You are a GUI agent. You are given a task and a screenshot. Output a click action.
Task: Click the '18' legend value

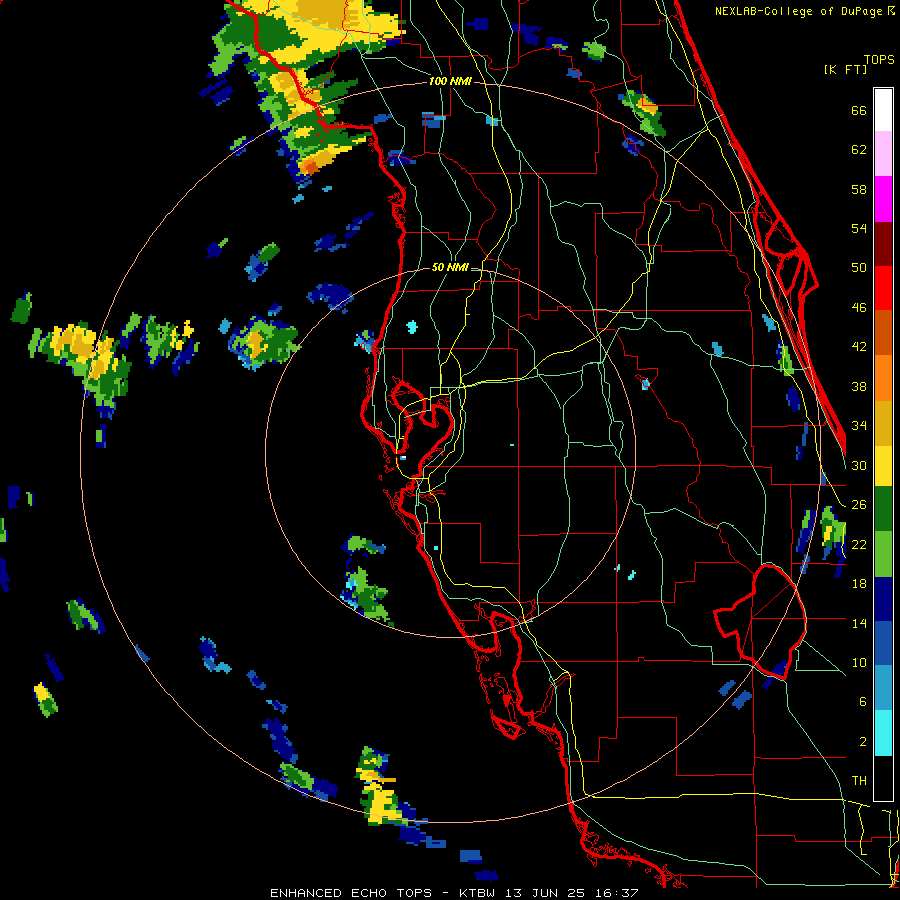click(859, 584)
